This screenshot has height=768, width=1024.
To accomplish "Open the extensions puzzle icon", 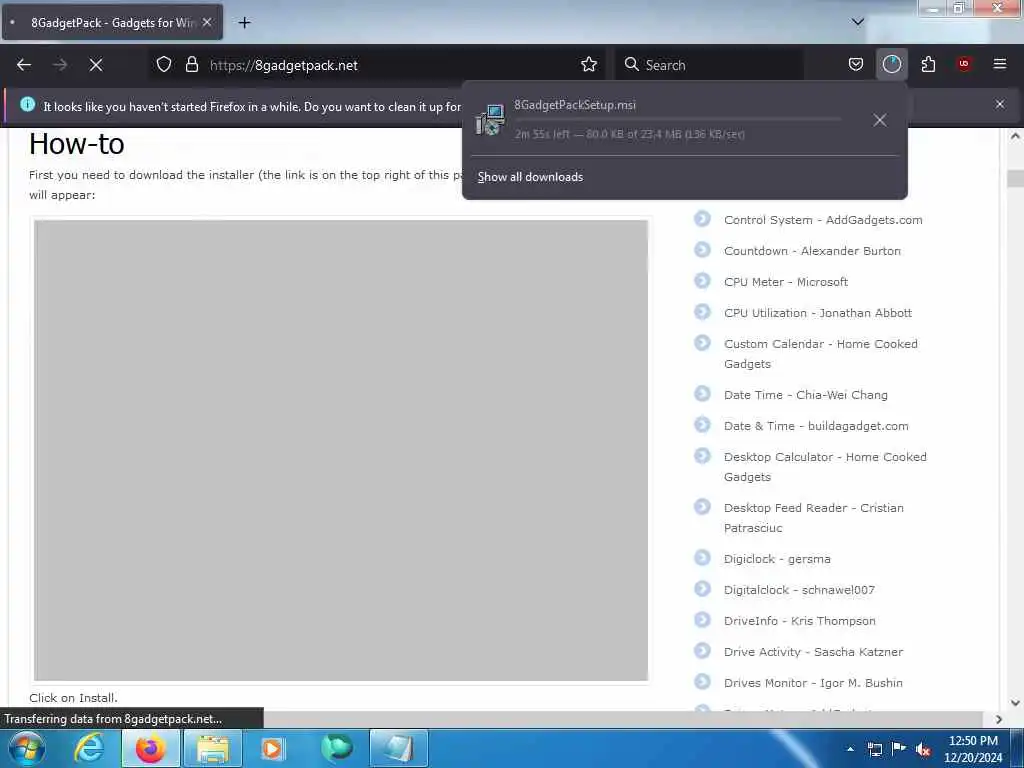I will tap(928, 64).
